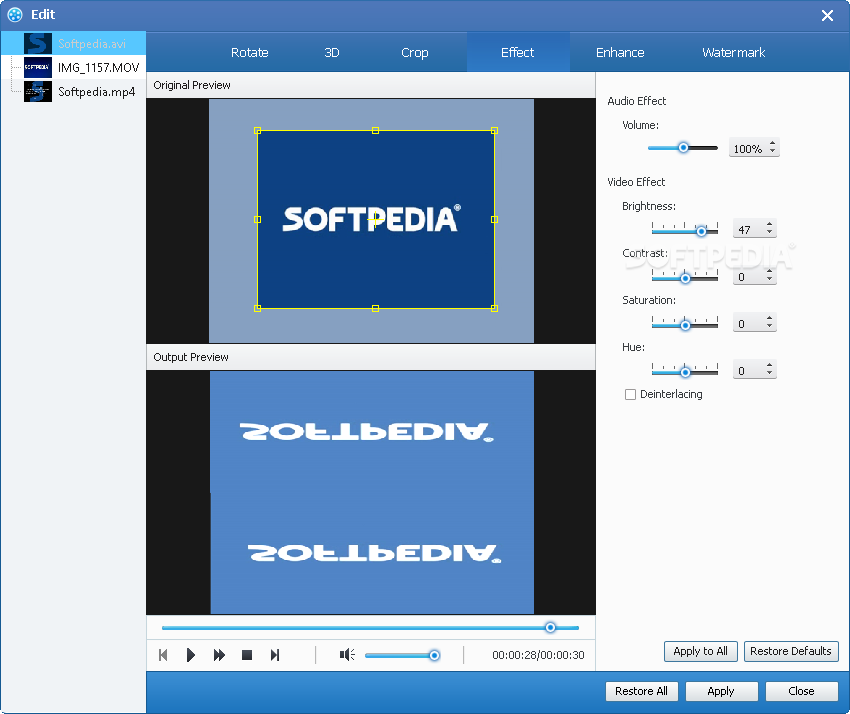Increase hue with up stepper arrow
Viewport: 850px width, 714px height.
pyautogui.click(x=769, y=365)
